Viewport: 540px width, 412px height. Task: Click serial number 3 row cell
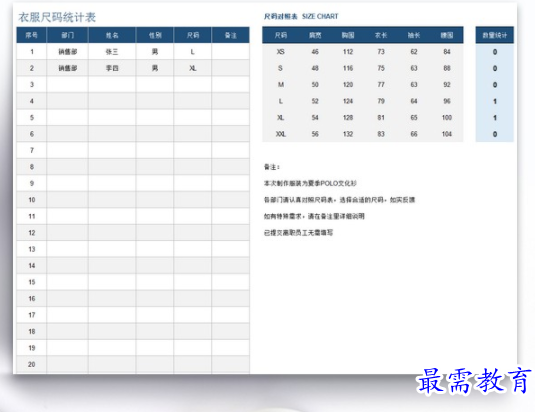(32, 84)
